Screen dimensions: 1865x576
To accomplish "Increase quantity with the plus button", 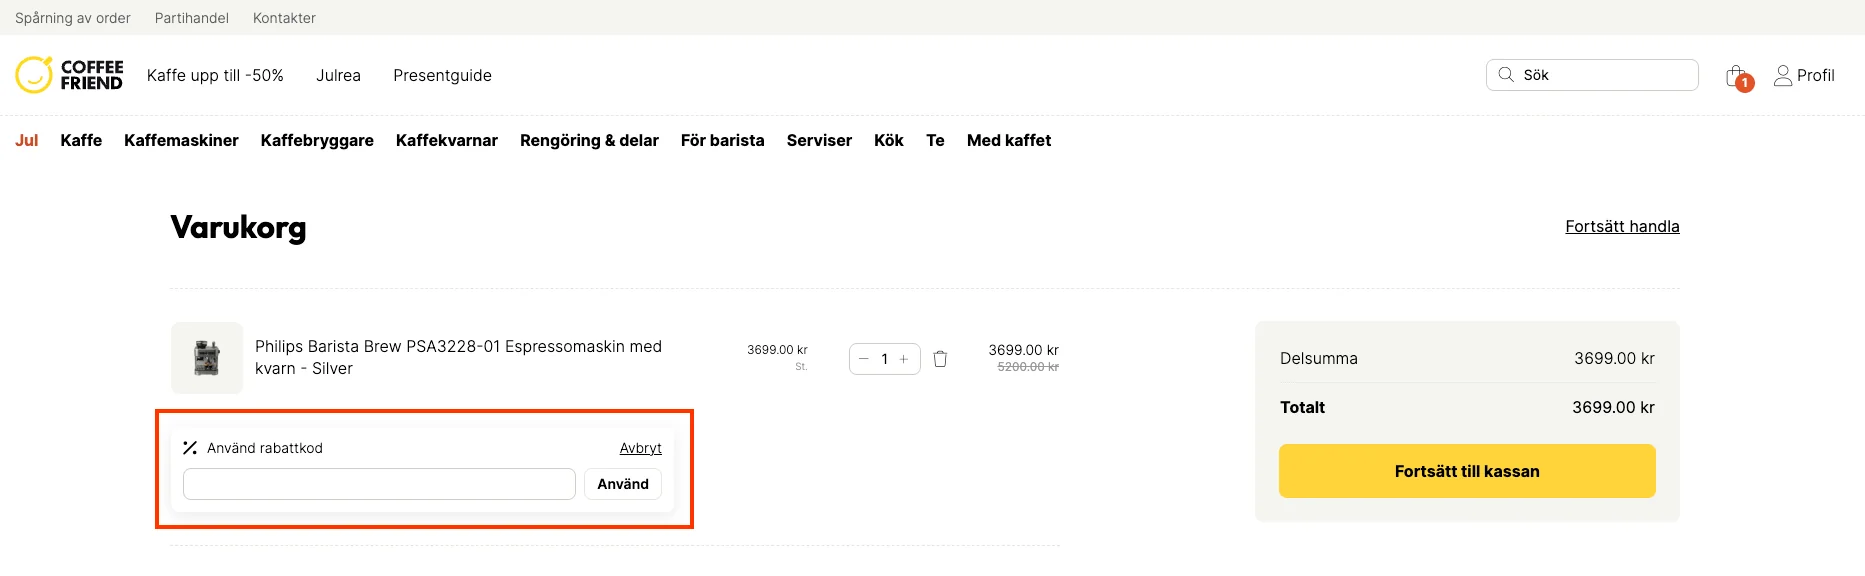I will 904,359.
